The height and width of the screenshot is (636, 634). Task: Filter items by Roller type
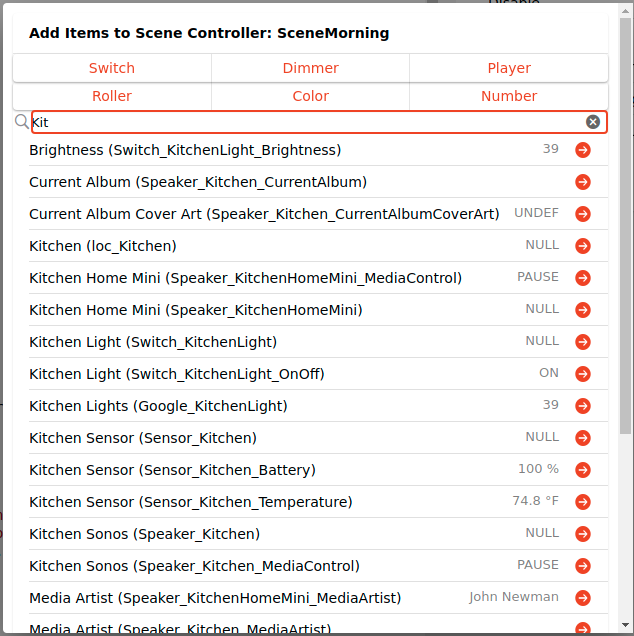112,96
